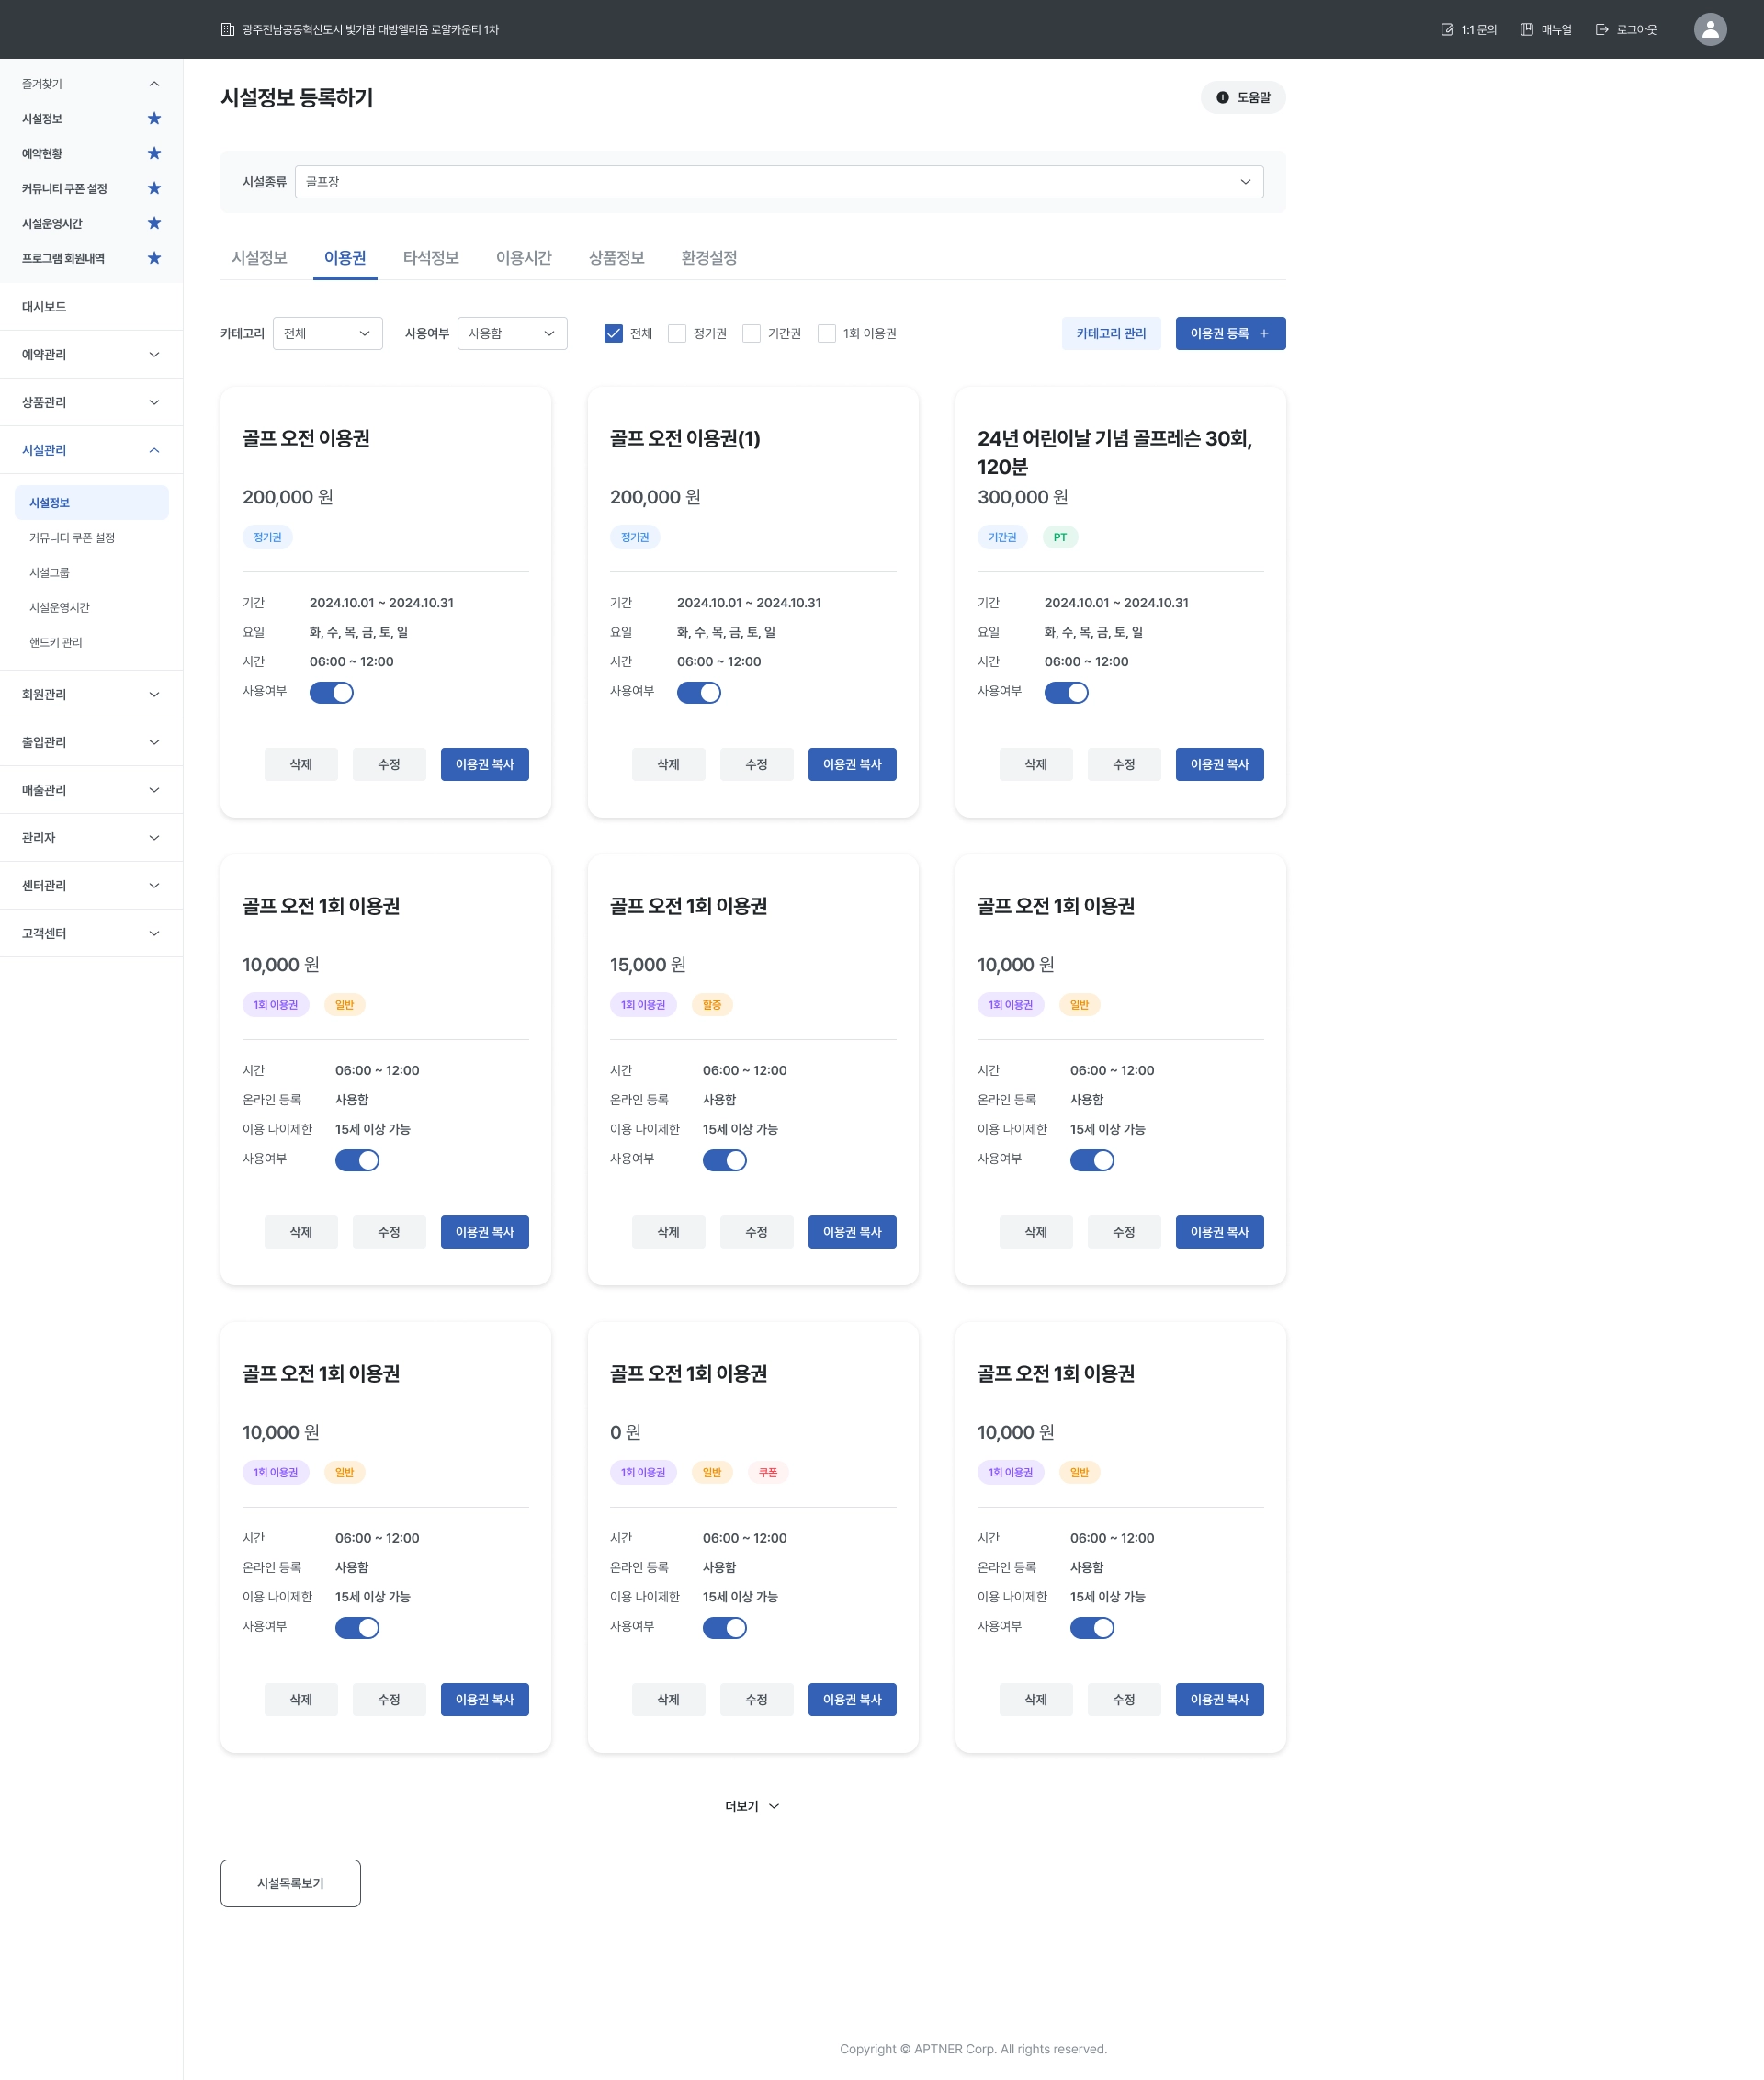Click the 이용권 등록 + button
The image size is (1764, 2080).
(1229, 334)
